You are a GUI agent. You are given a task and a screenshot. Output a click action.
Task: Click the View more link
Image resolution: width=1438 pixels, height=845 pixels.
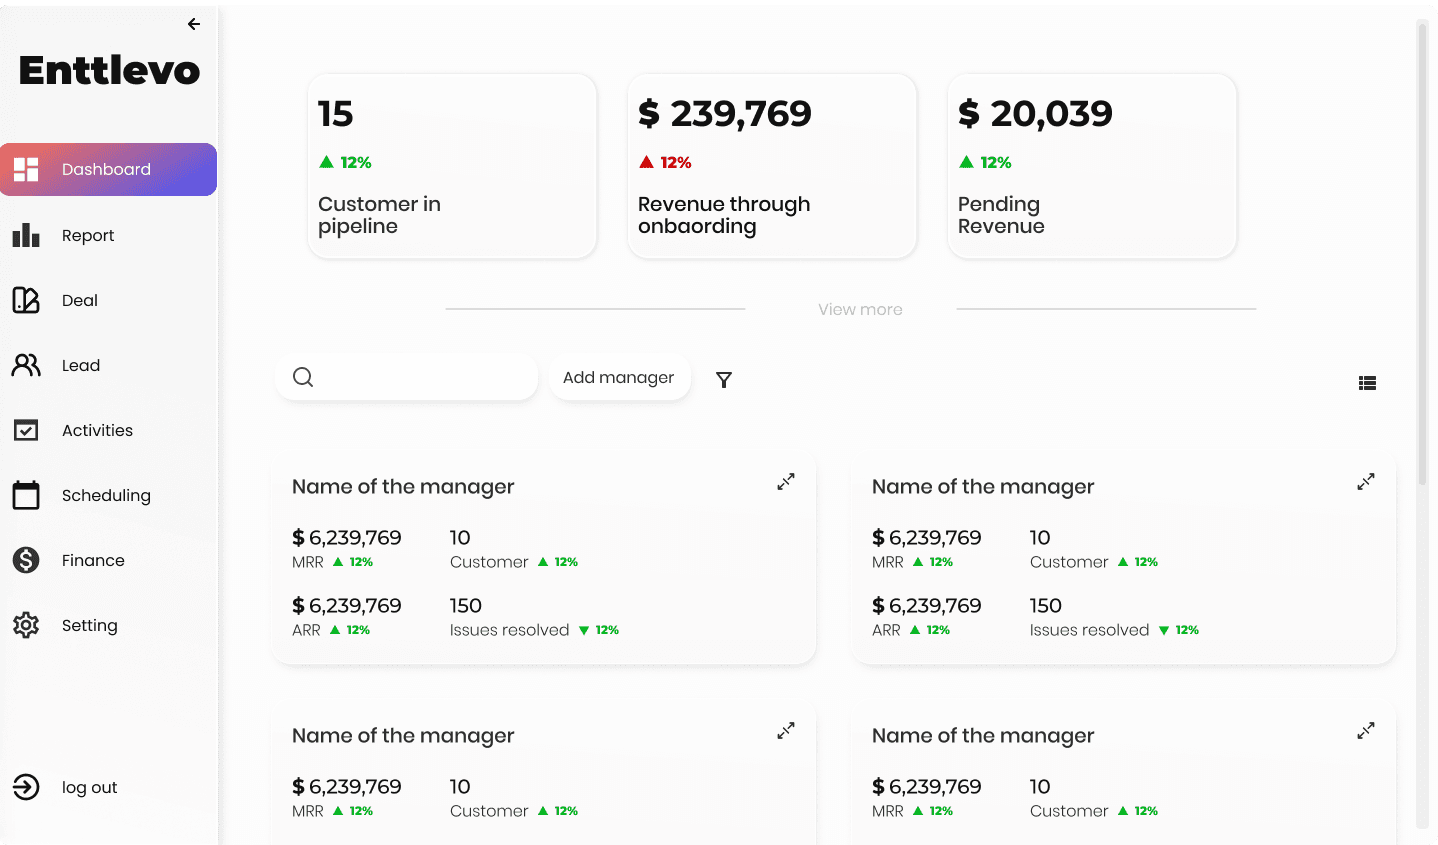(x=860, y=310)
